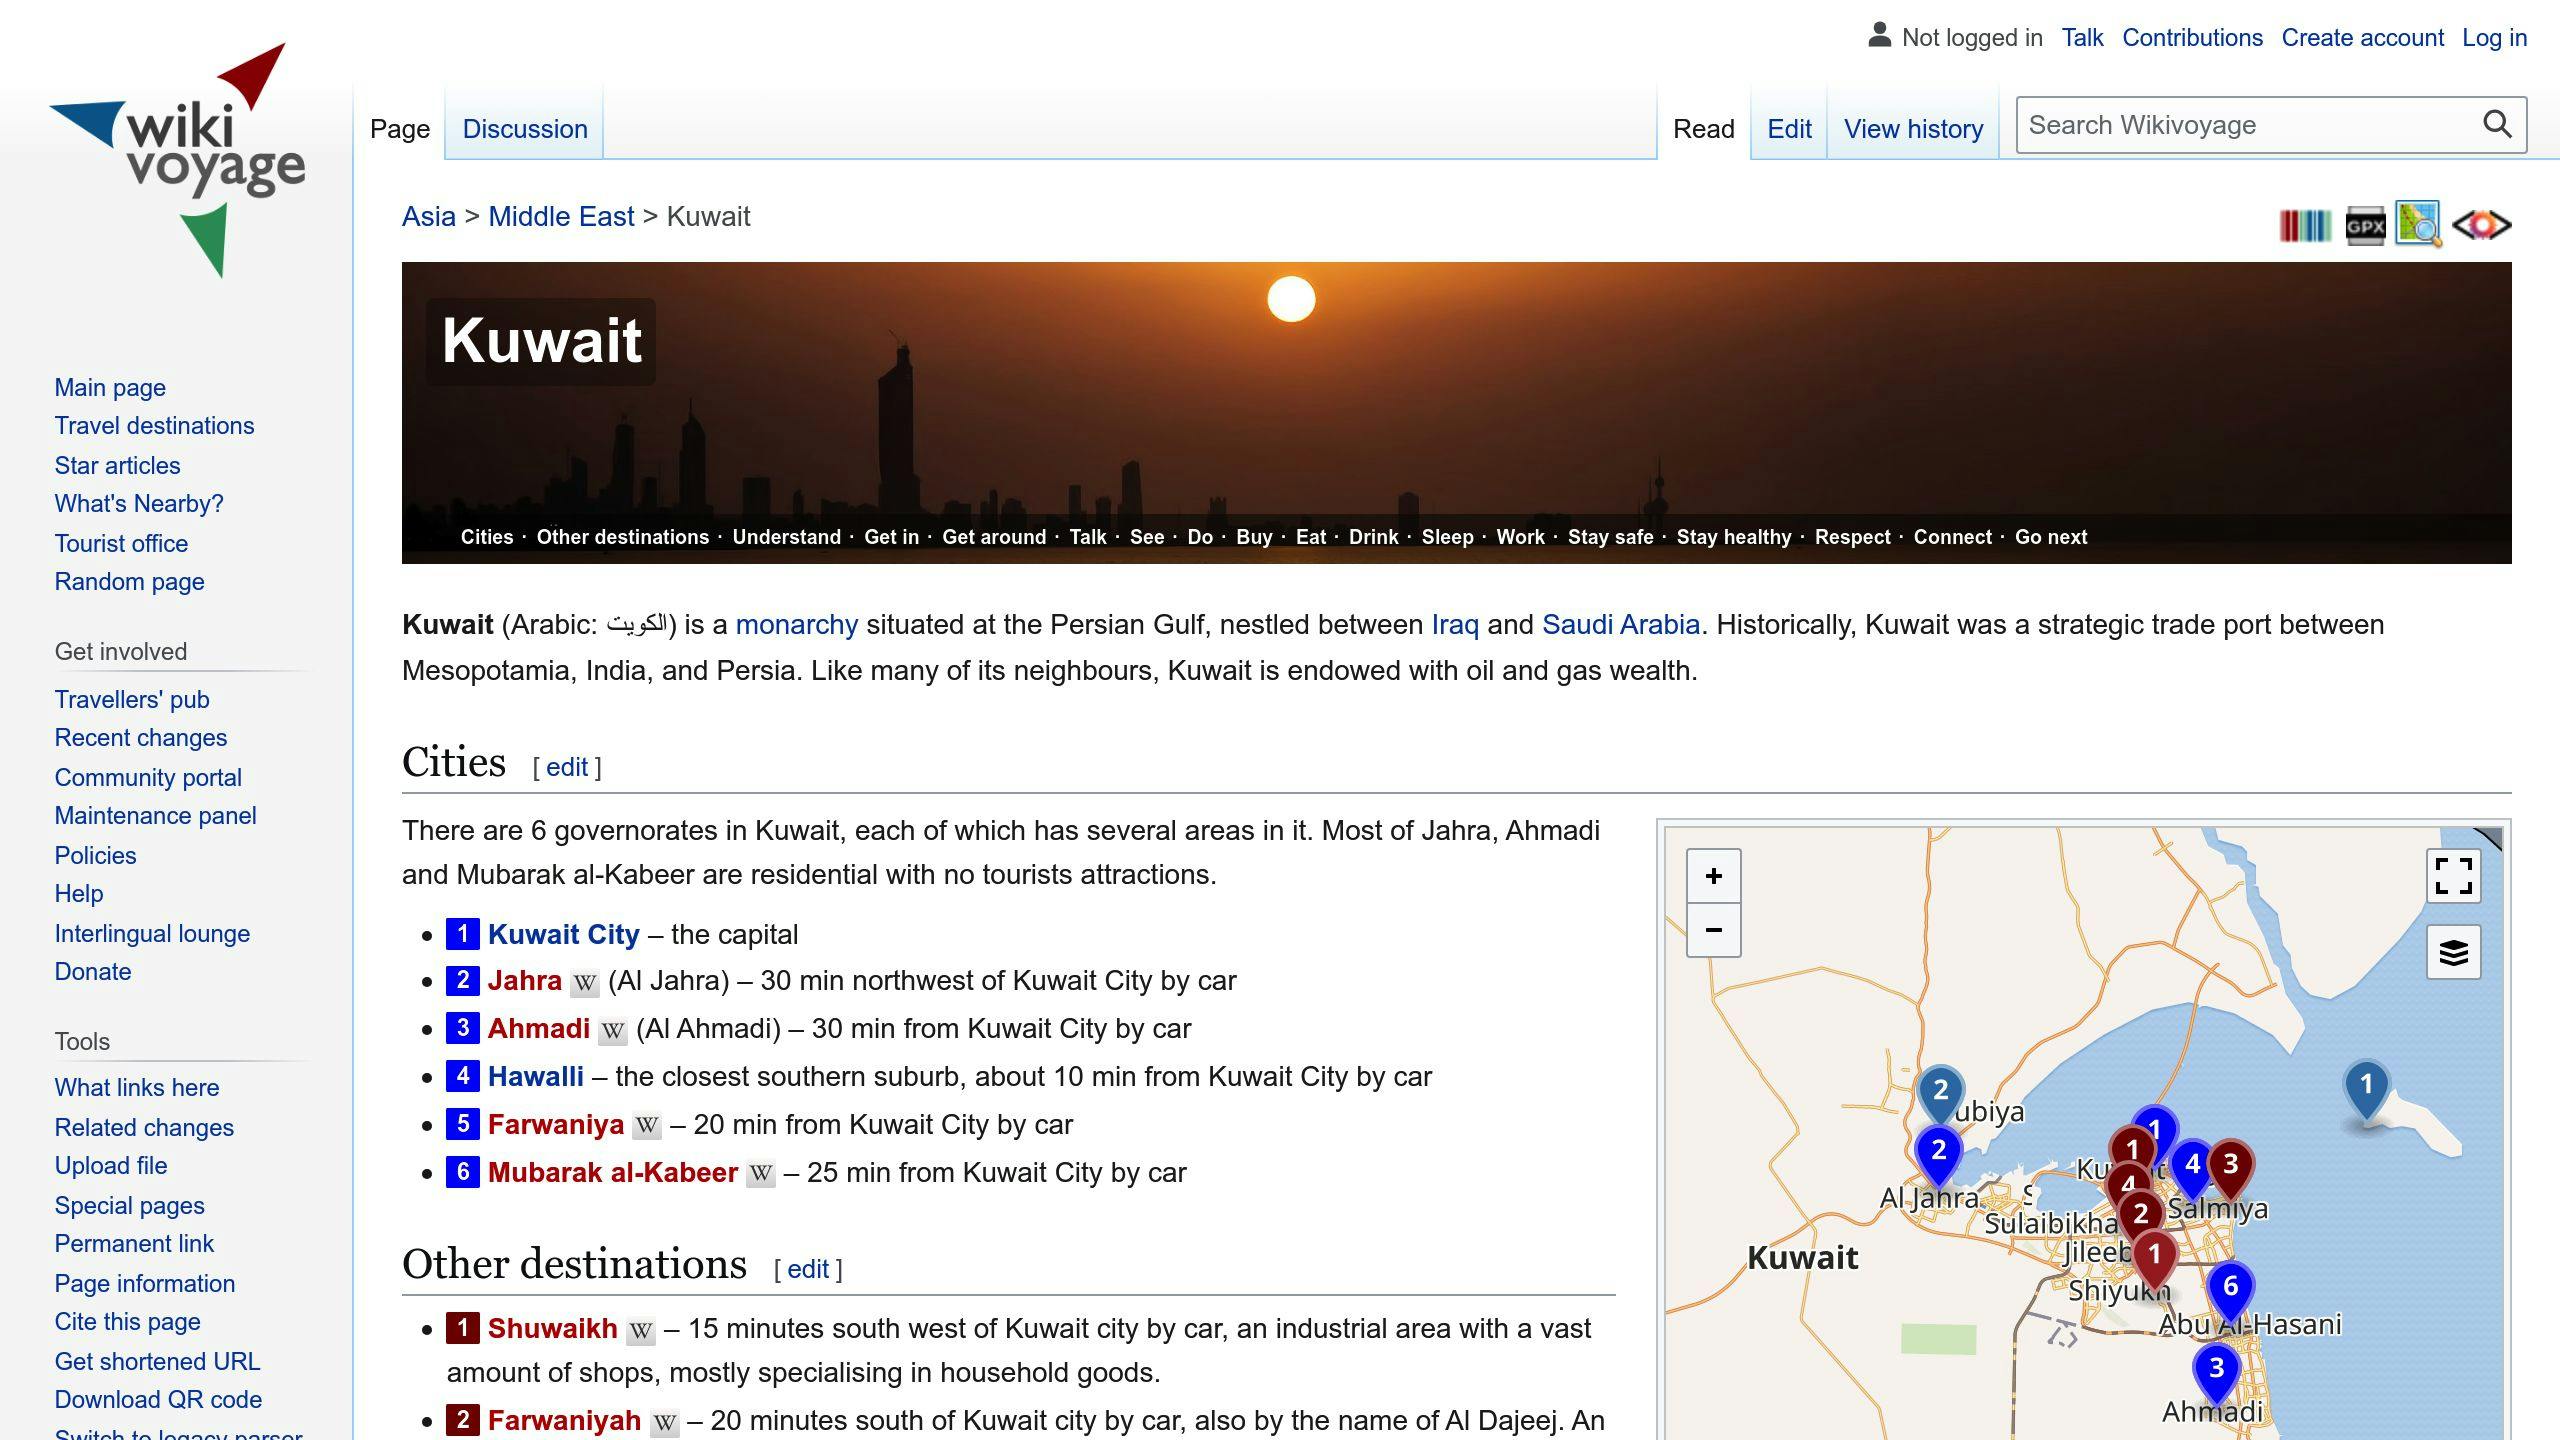The height and width of the screenshot is (1440, 2560).
Task: Click the search magnifier icon
Action: 2497,125
